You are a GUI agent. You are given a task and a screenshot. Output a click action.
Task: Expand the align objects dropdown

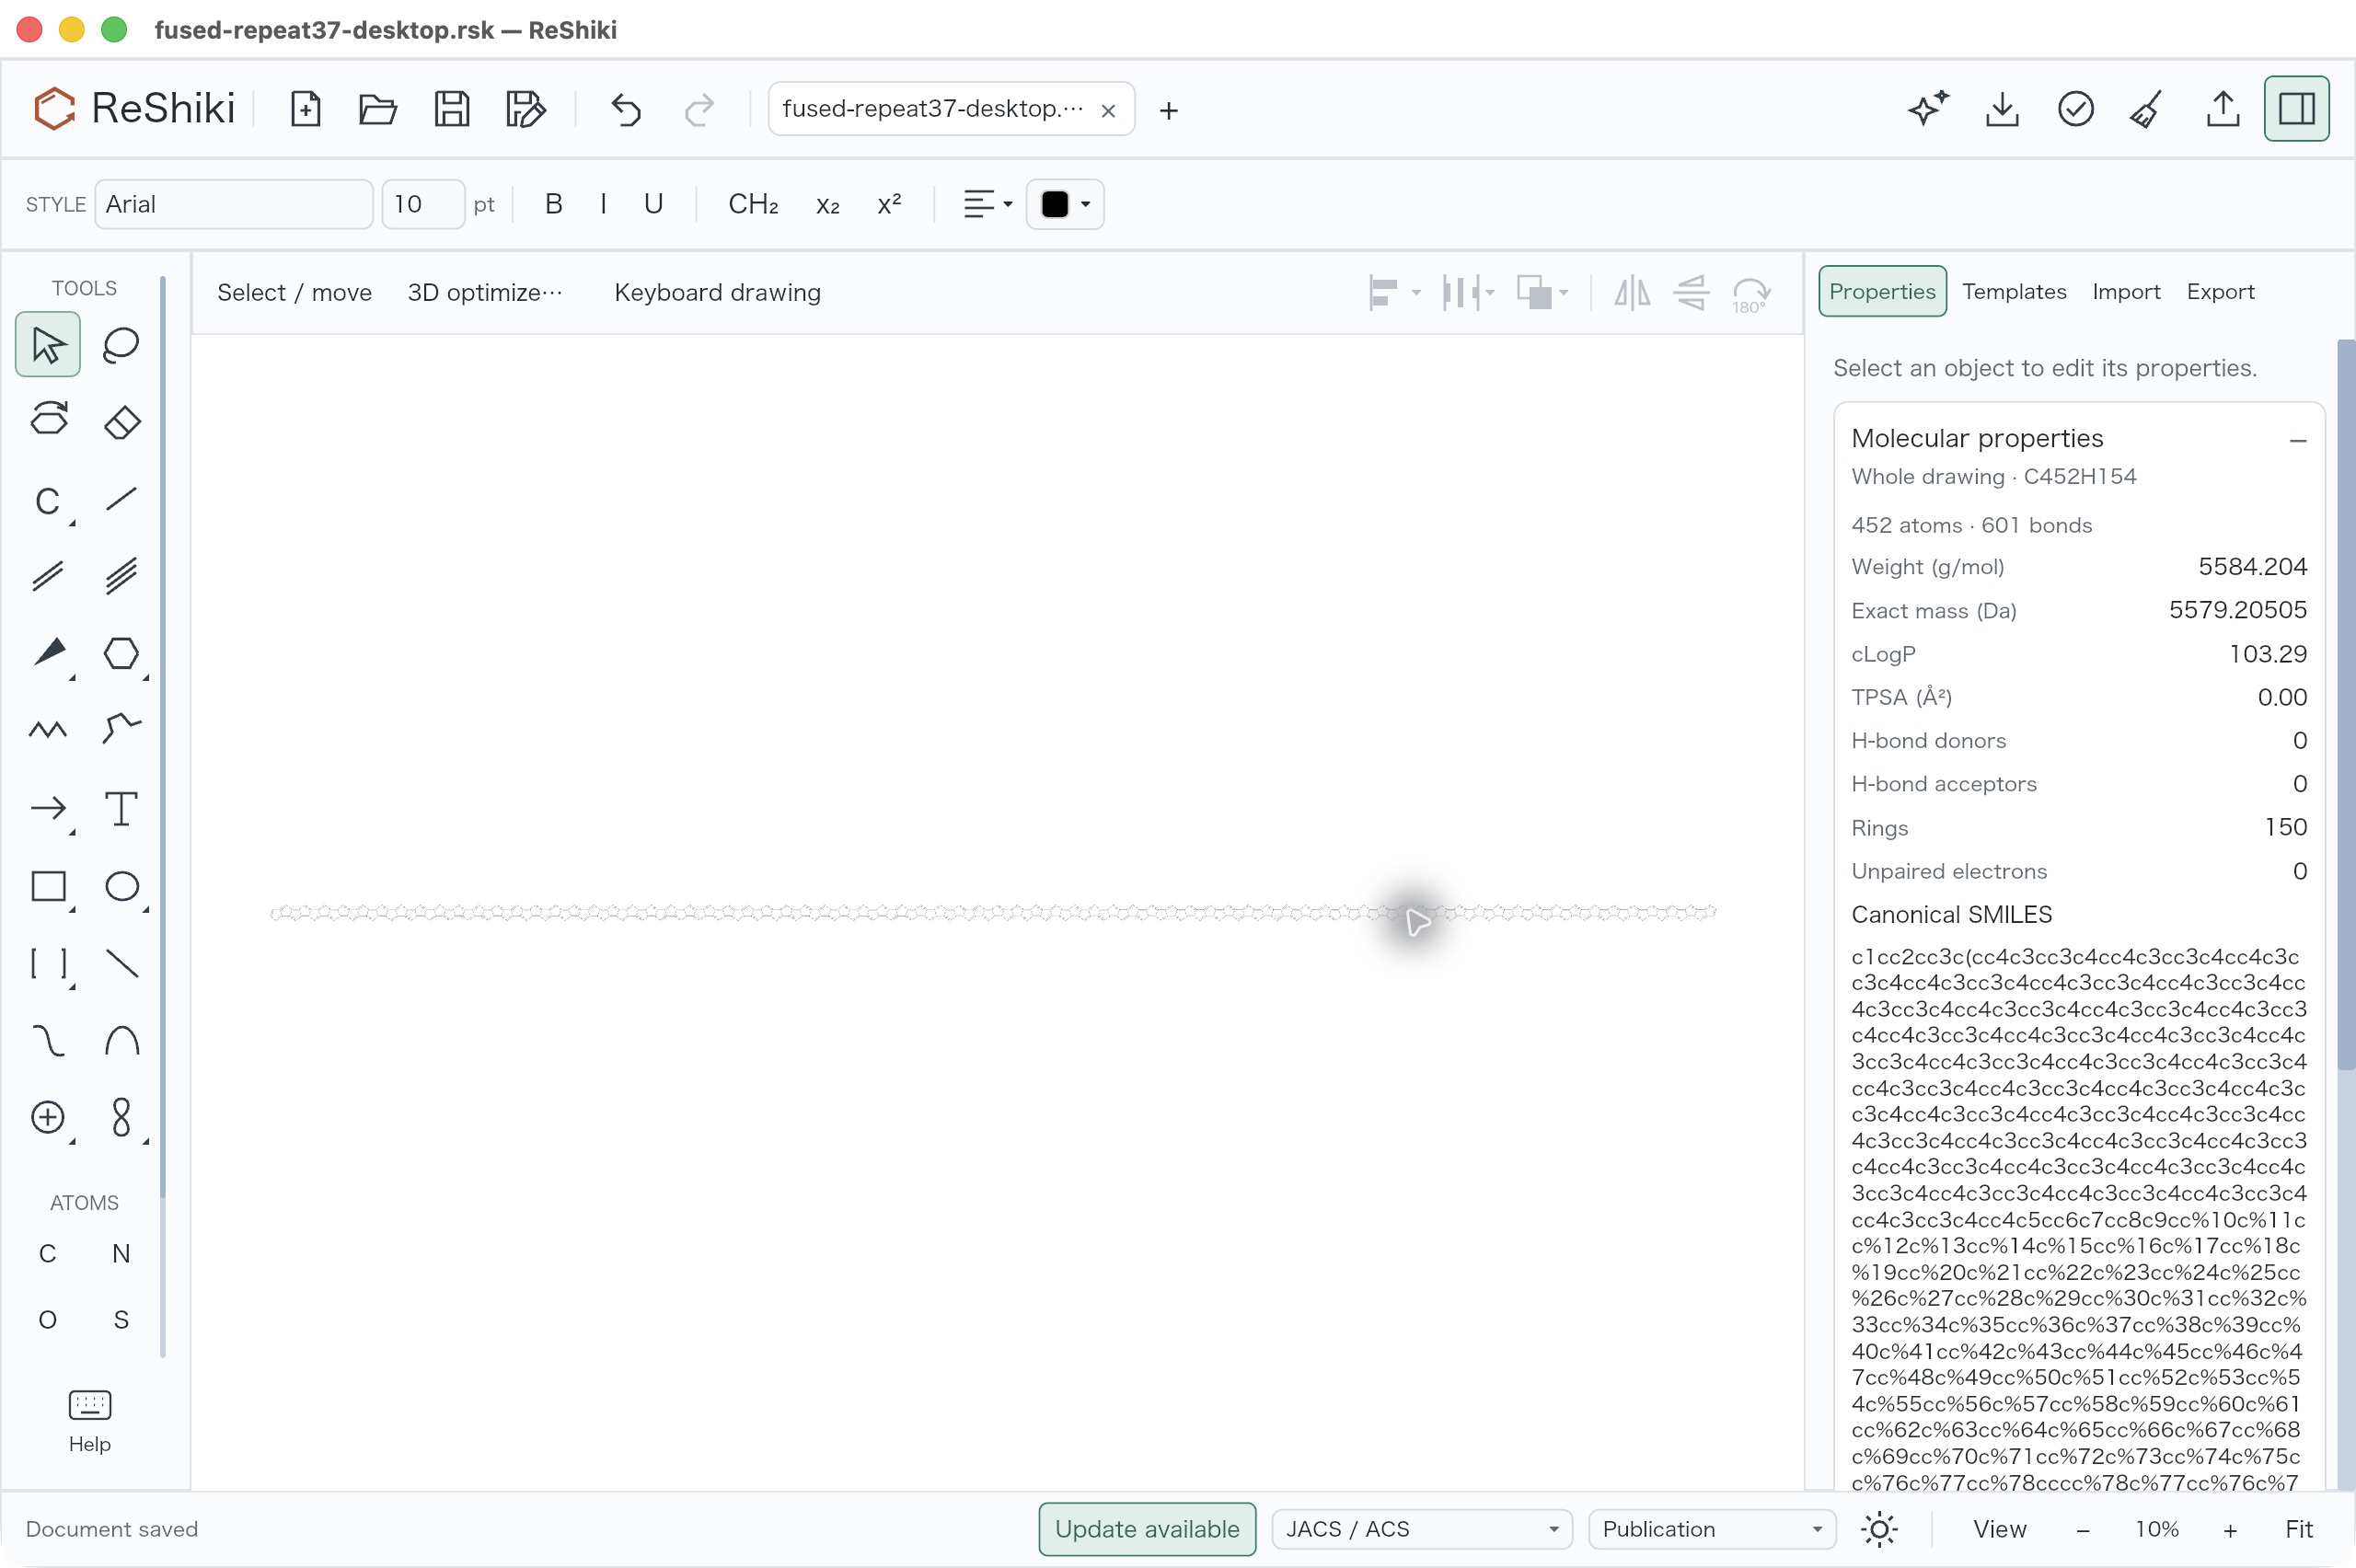1394,293
